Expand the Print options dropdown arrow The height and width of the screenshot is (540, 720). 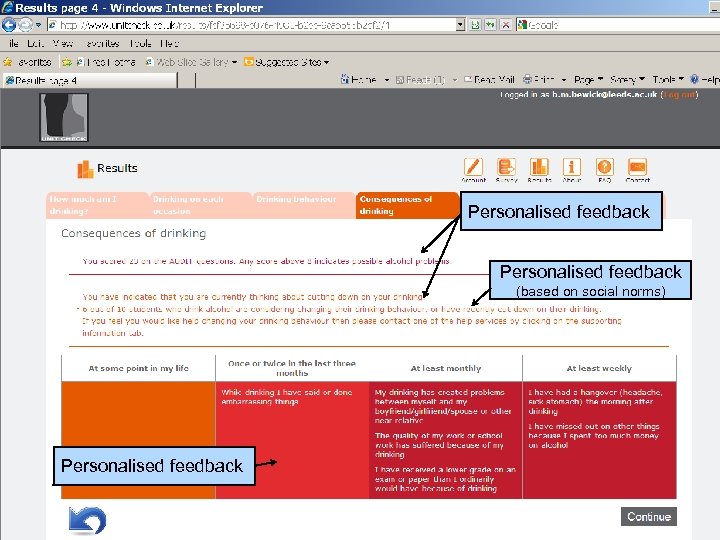tap(564, 80)
